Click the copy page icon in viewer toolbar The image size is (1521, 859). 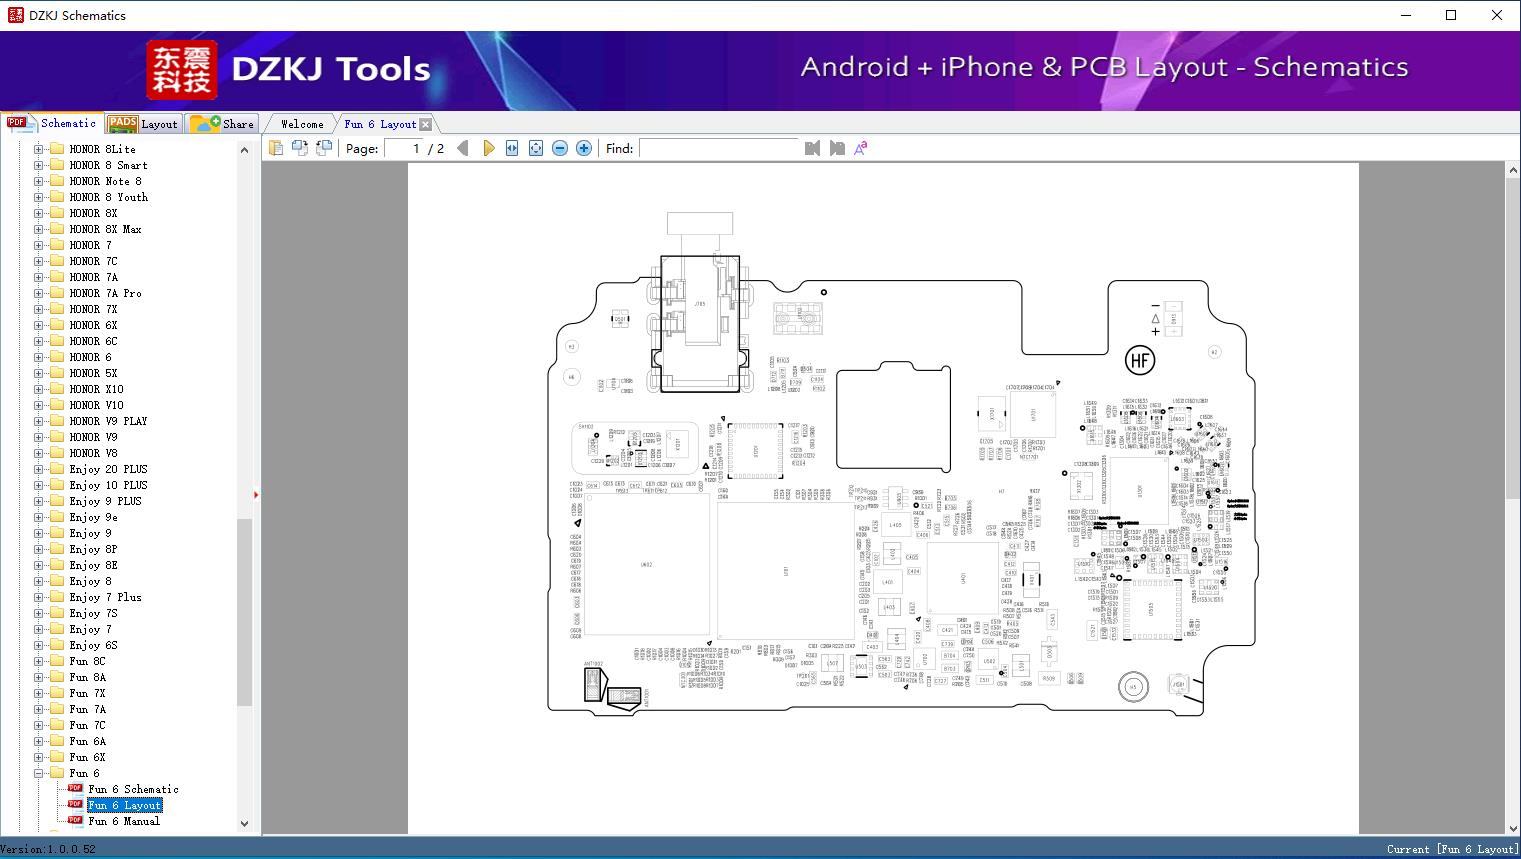tap(275, 148)
